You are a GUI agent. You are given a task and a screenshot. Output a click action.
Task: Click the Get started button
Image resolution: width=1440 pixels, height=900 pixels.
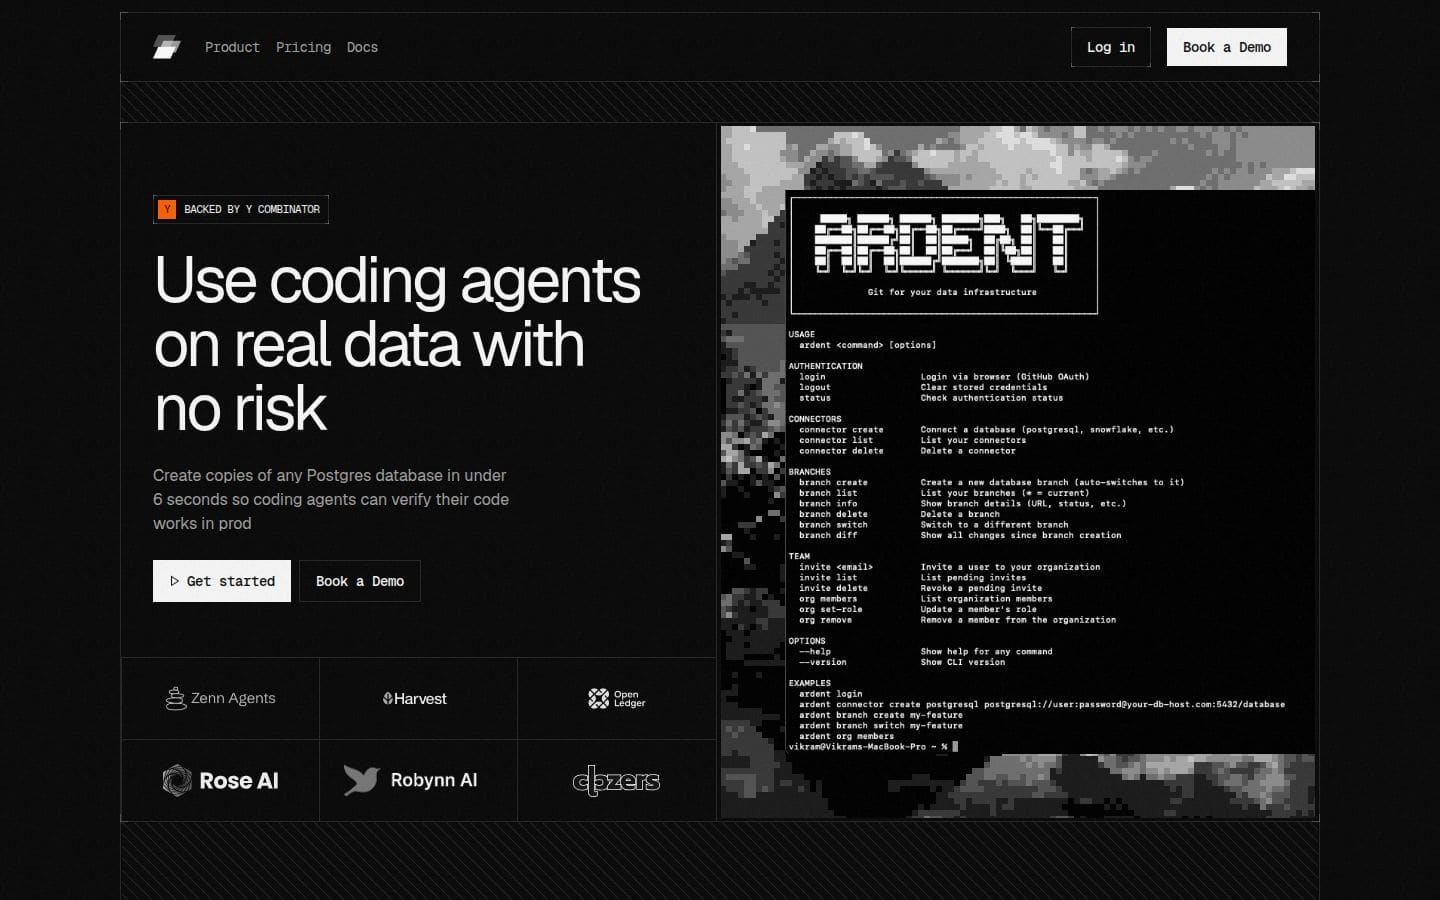pyautogui.click(x=222, y=581)
